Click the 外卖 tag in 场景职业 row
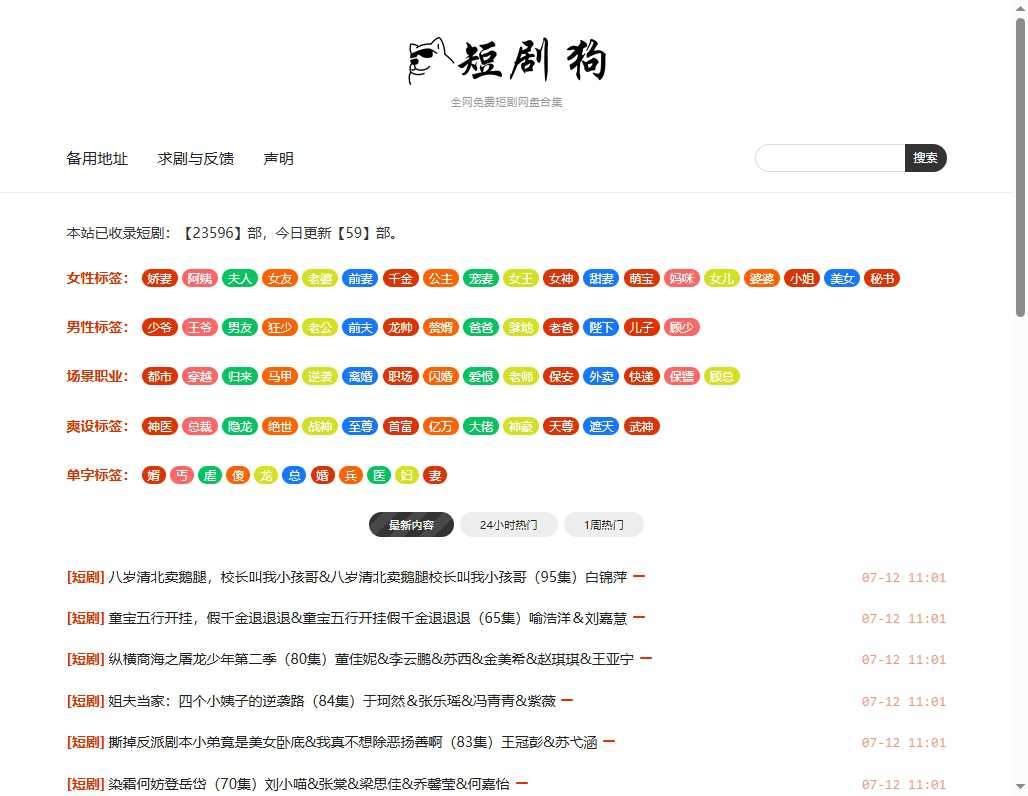Image resolution: width=1028 pixels, height=796 pixels. click(x=601, y=376)
